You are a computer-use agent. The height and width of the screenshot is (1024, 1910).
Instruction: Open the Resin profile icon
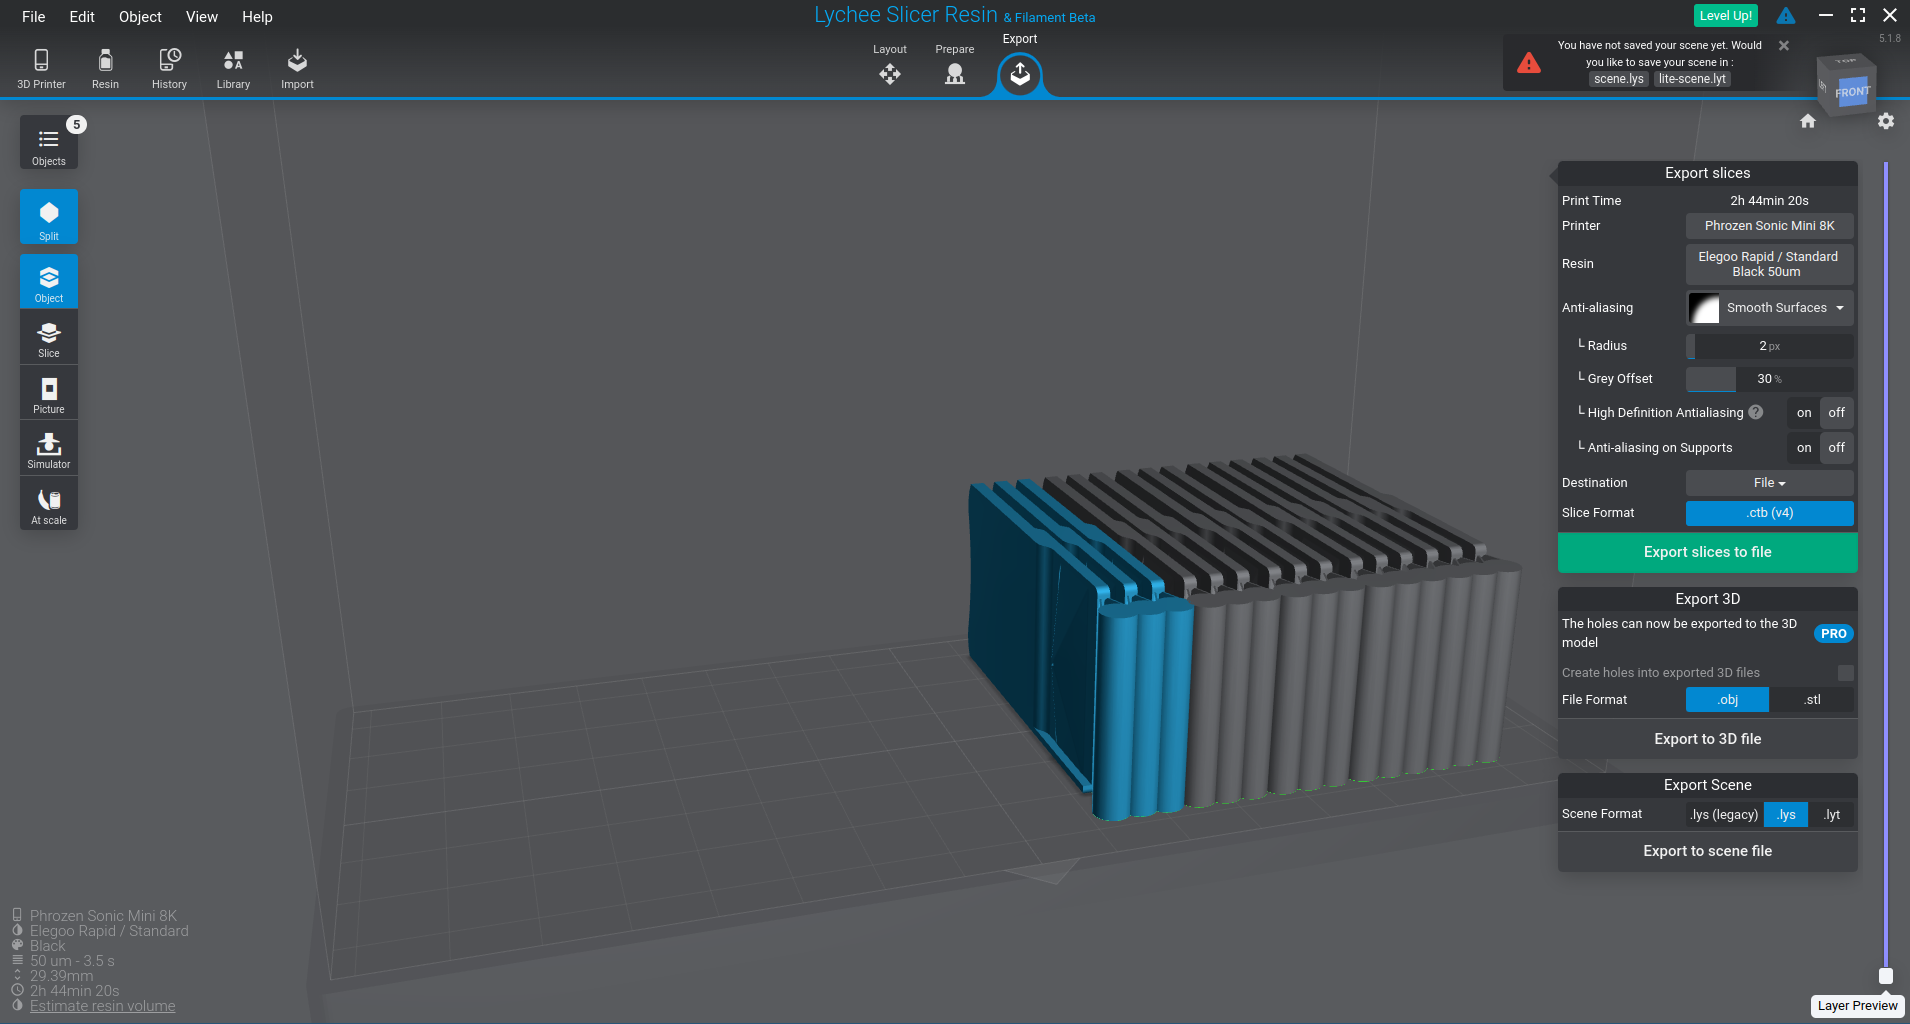tap(105, 69)
